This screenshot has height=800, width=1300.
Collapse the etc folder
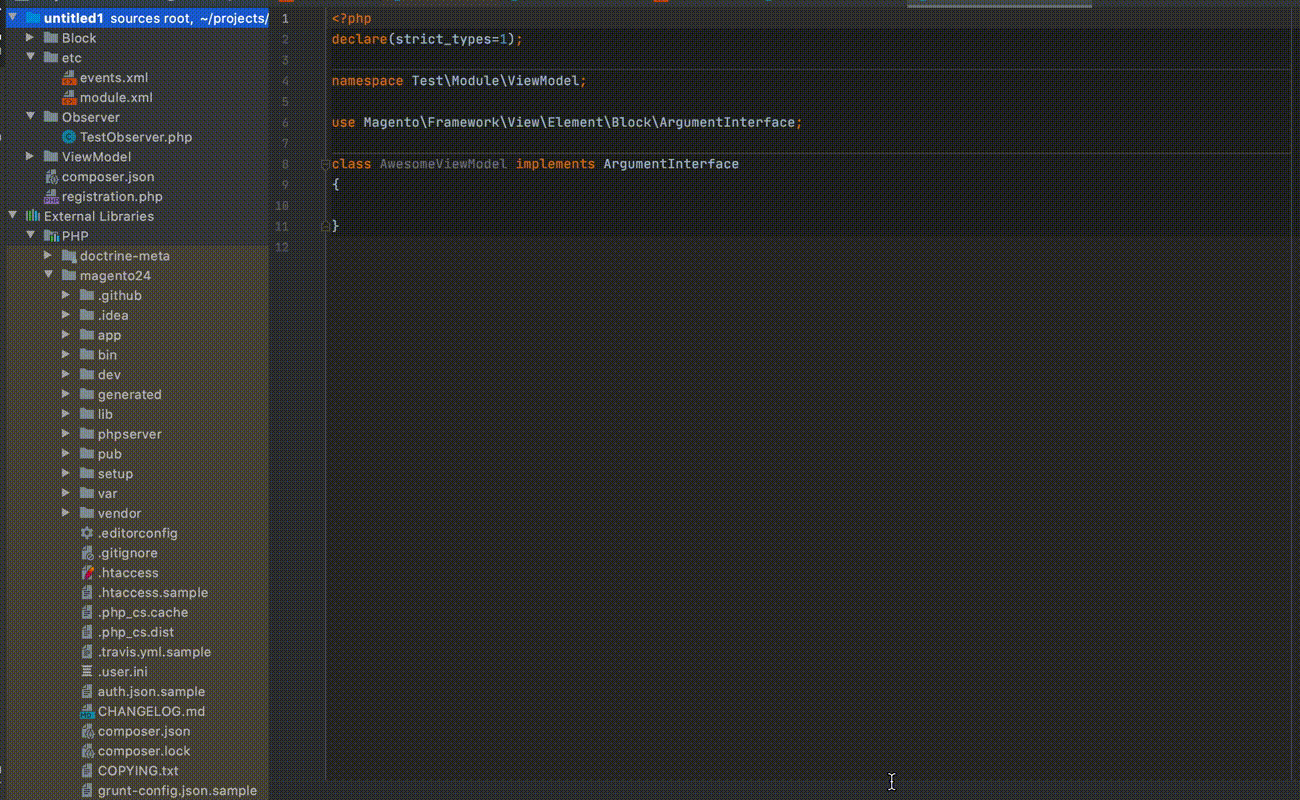tap(30, 58)
